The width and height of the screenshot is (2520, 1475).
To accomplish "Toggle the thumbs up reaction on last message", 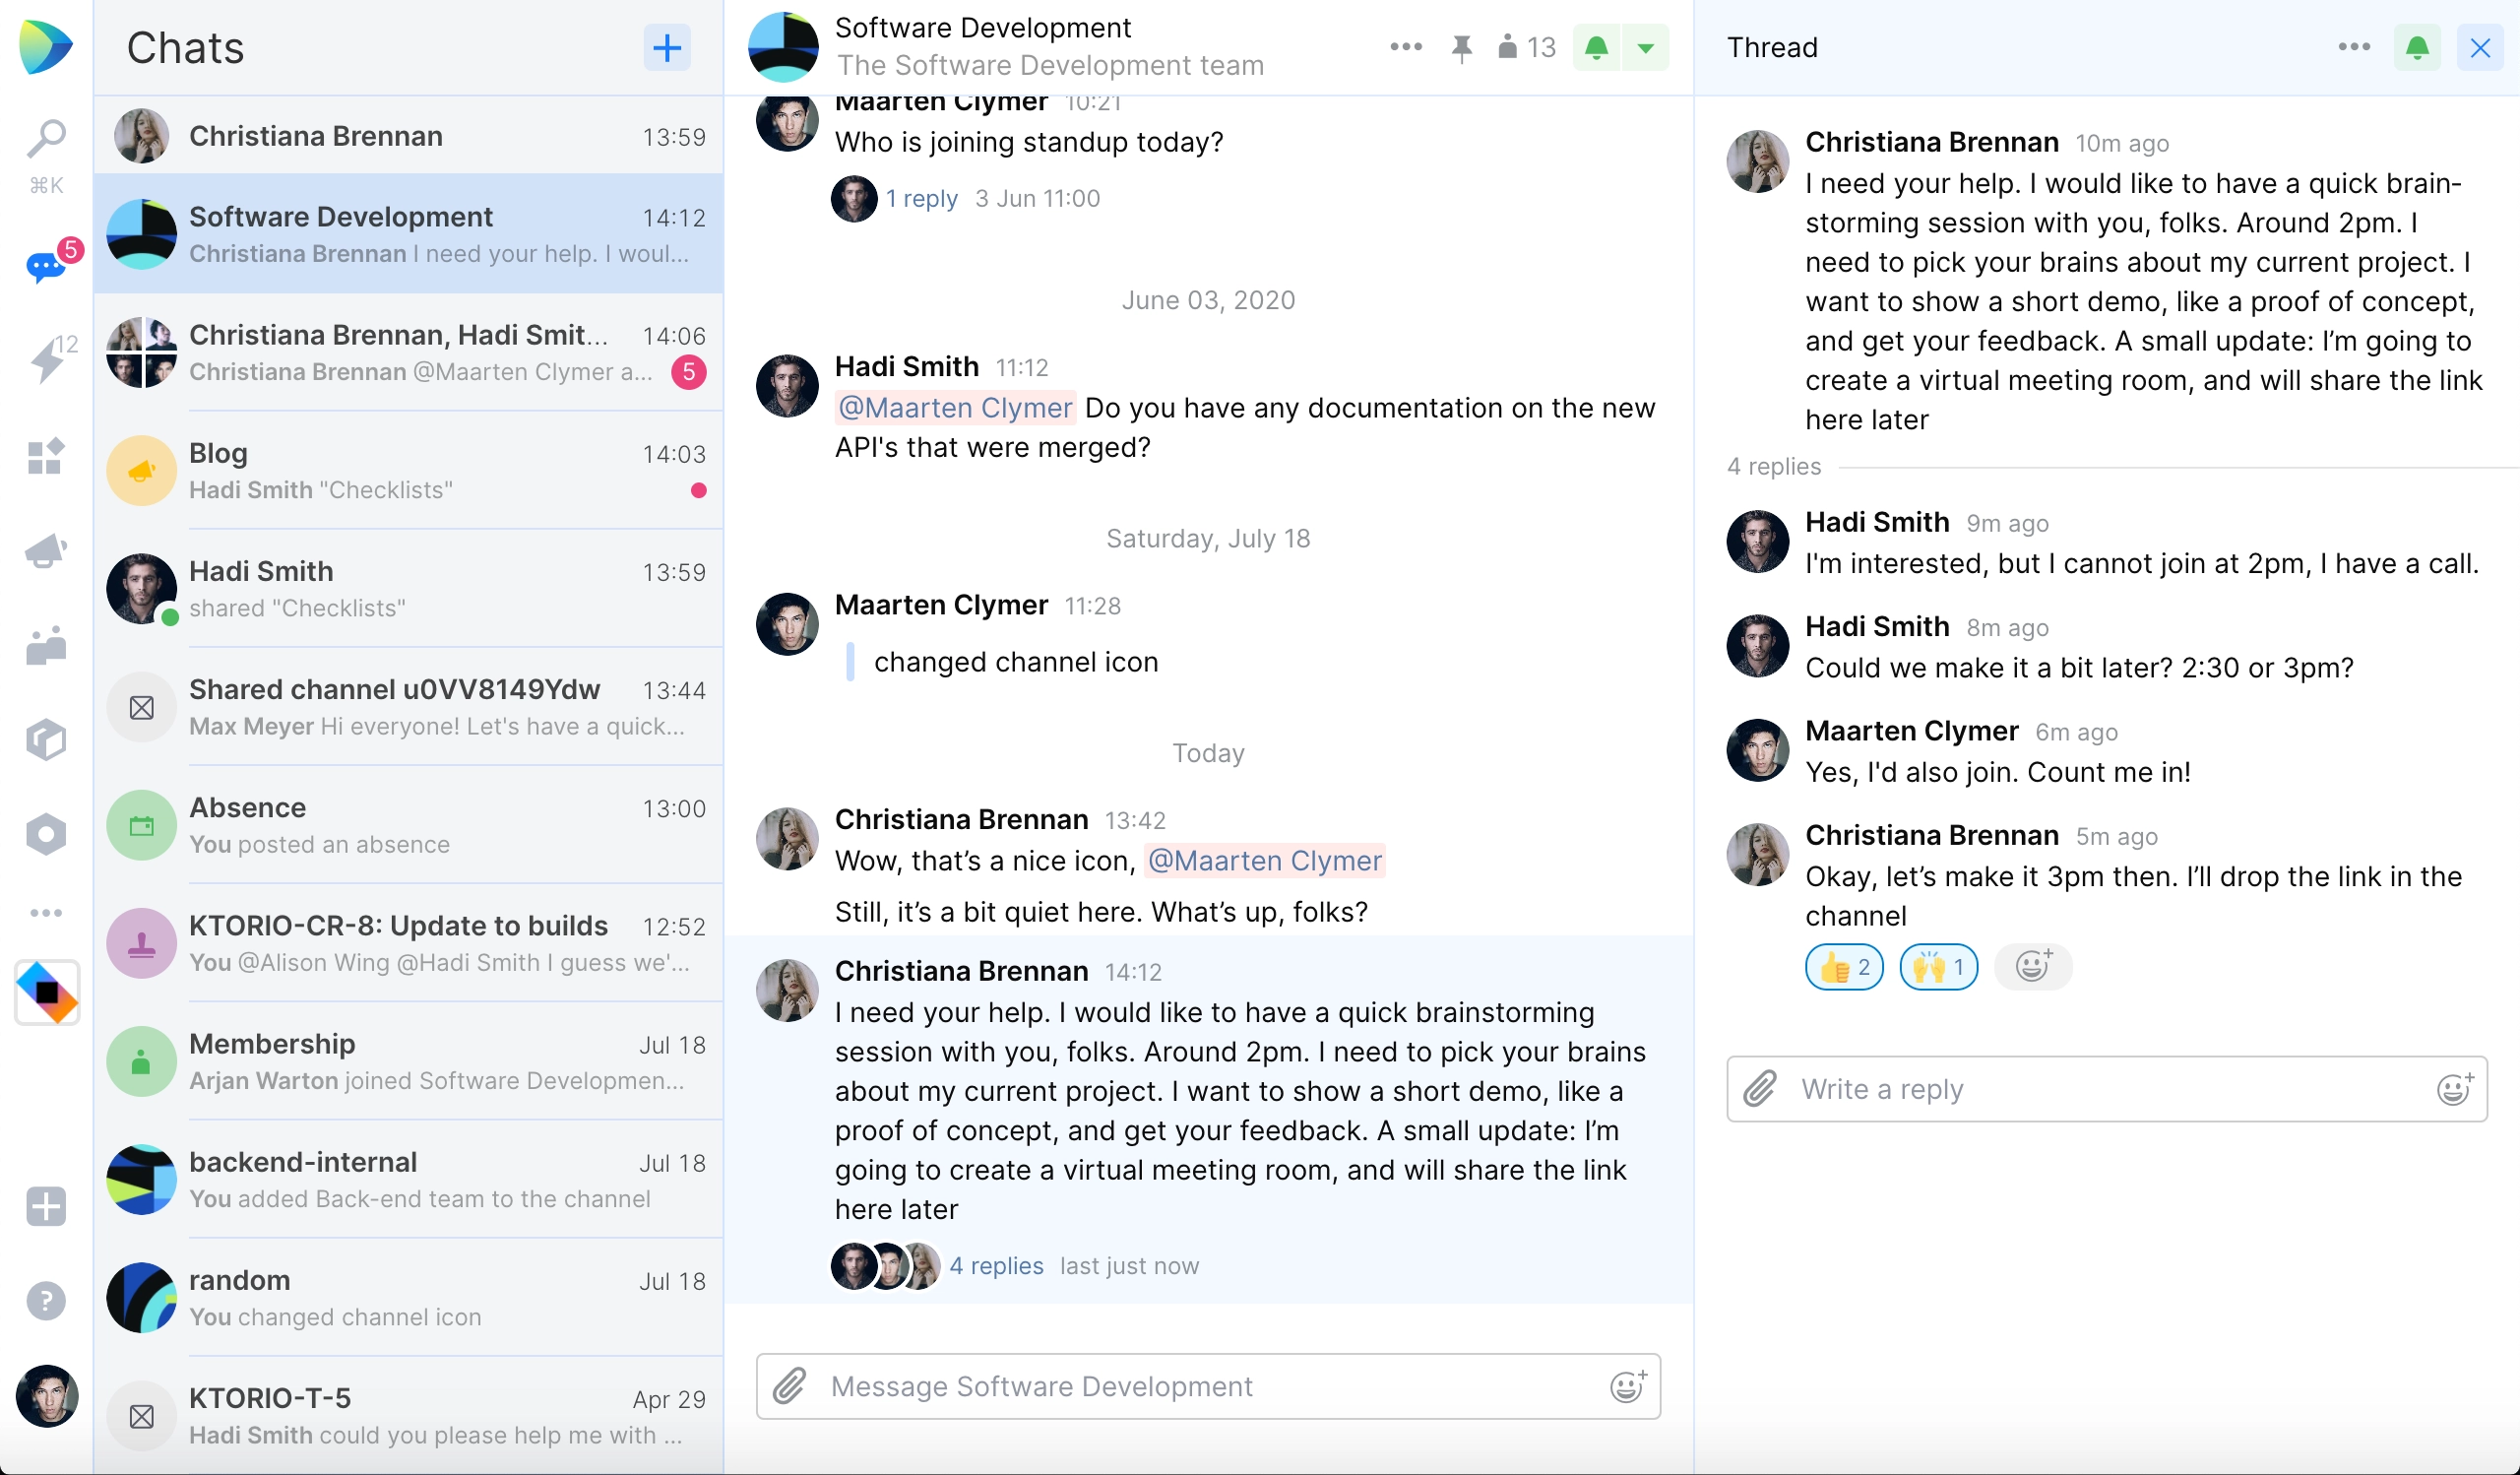I will pyautogui.click(x=1843, y=964).
